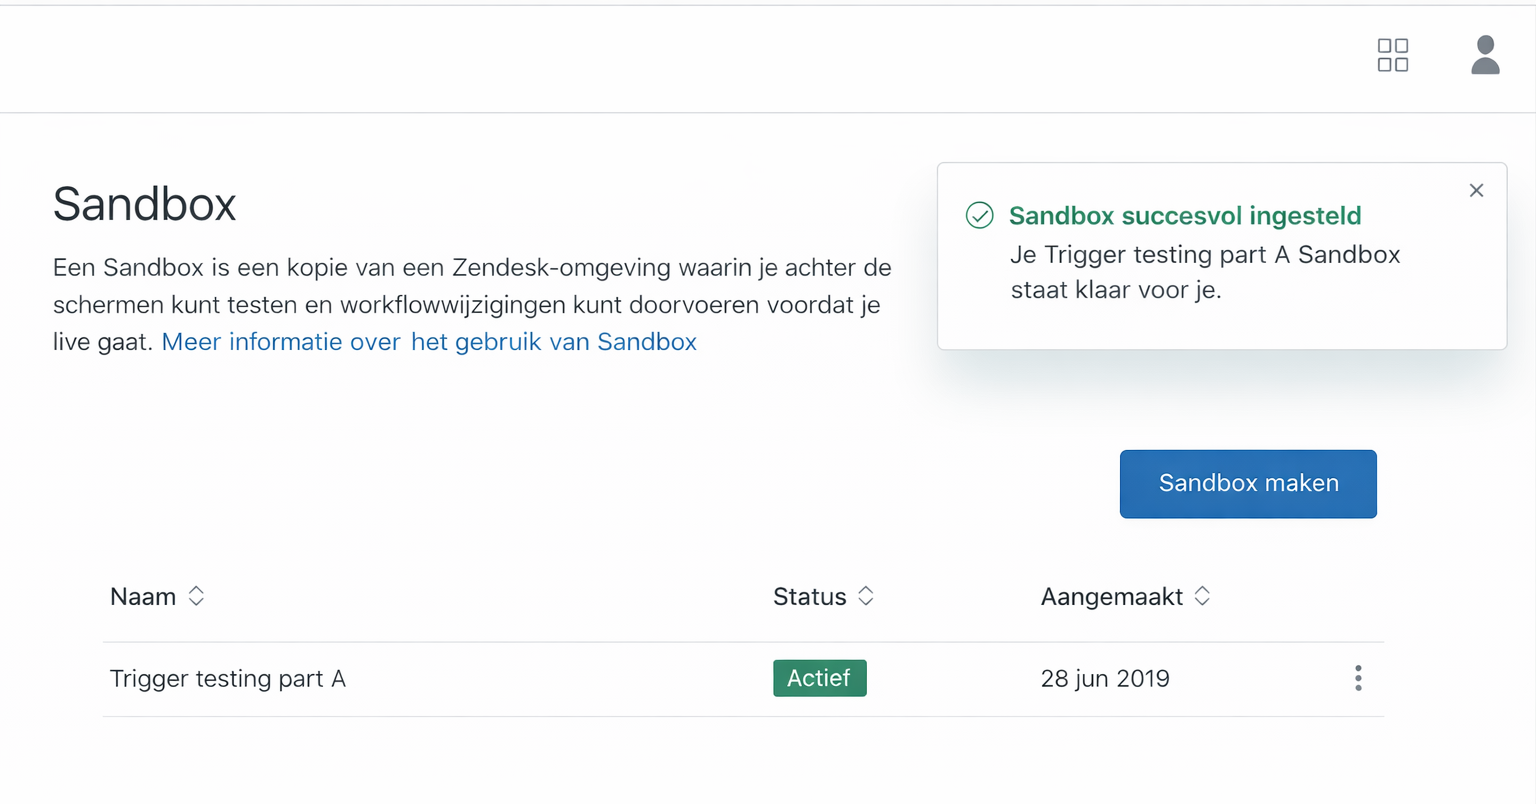Screen dimensions: 1536x804
Task: Open Meer informatie over het gebruik van Sandbox link
Action: click(x=429, y=342)
